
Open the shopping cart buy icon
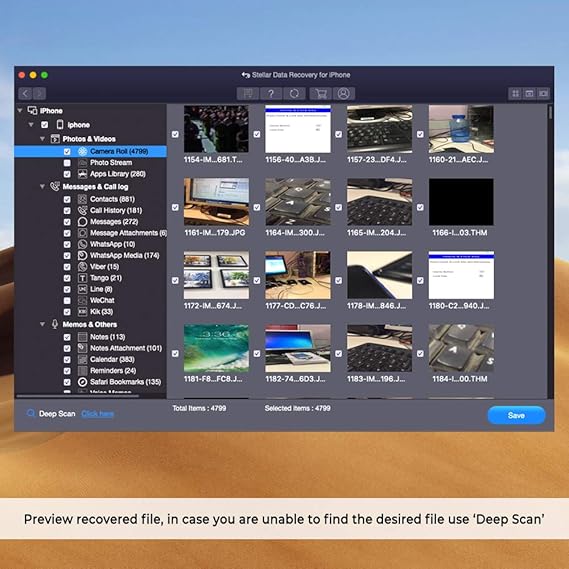(x=320, y=94)
